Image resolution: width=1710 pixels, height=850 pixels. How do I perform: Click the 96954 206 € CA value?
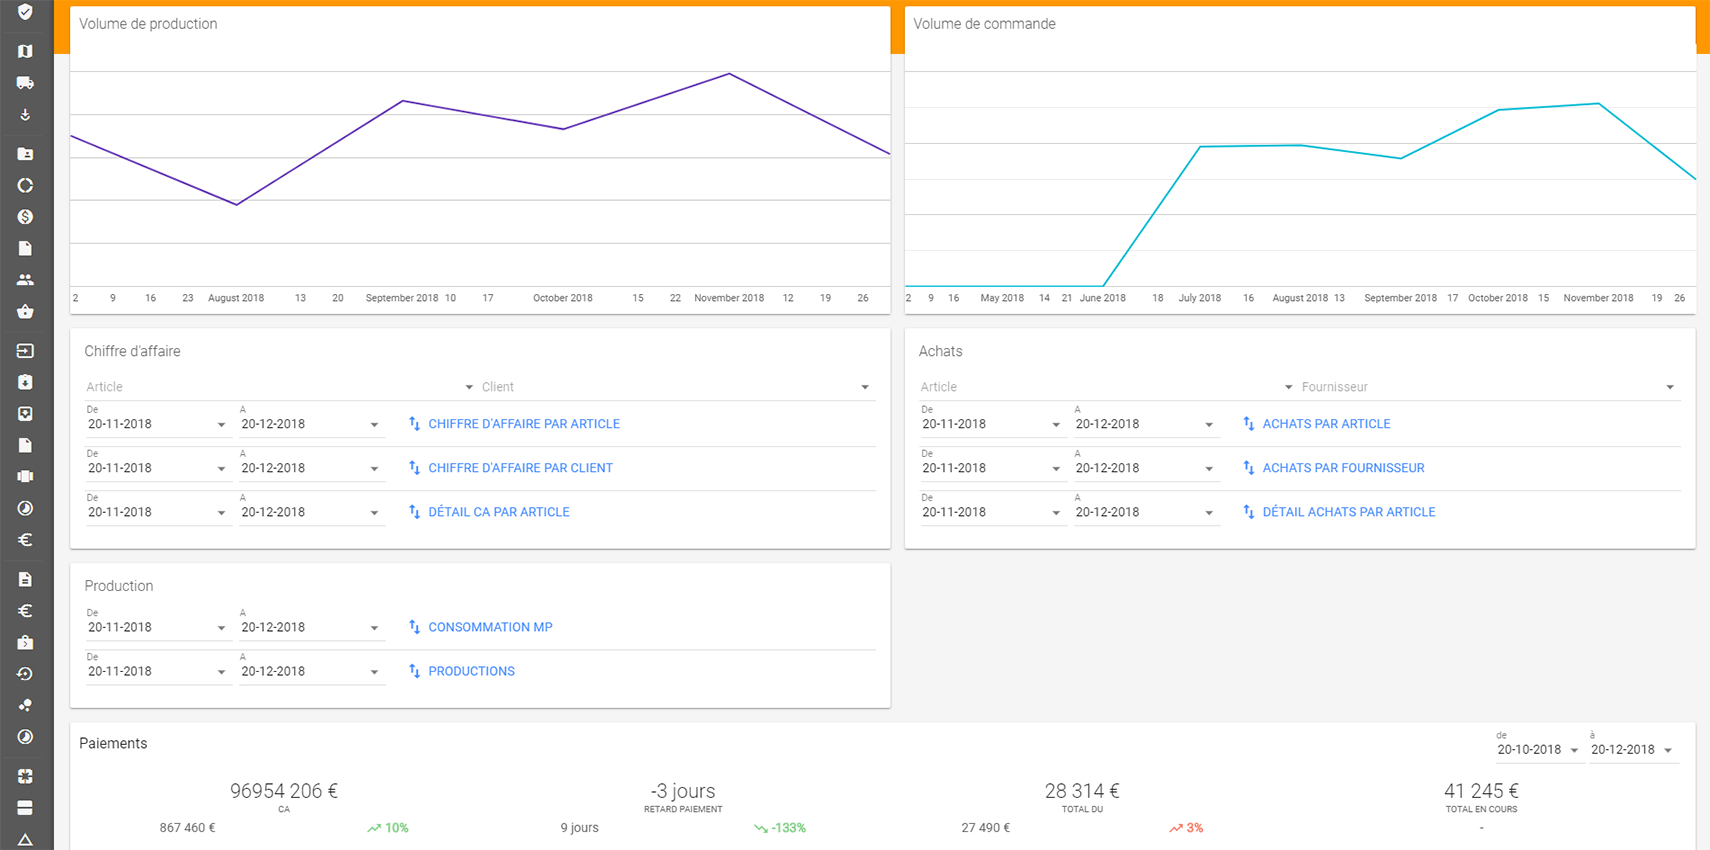(x=284, y=791)
